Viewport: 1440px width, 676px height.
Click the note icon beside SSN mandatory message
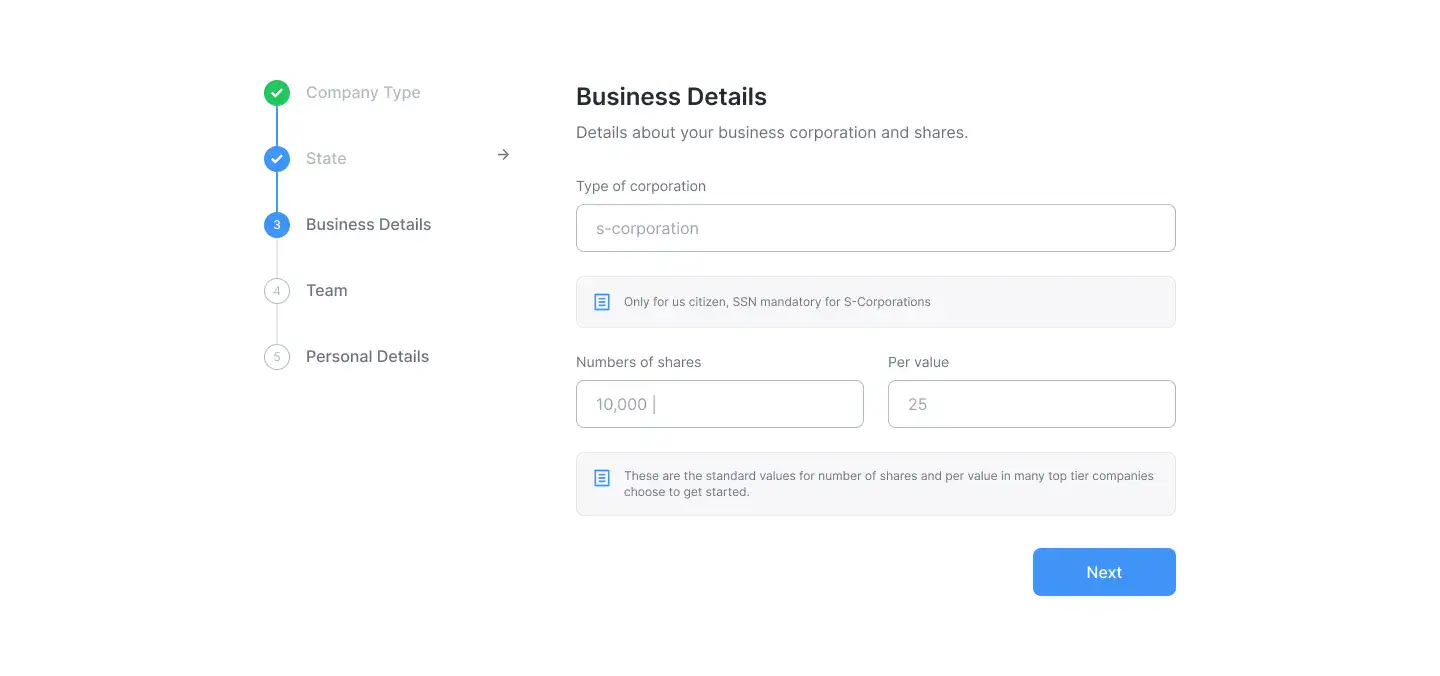[x=602, y=302]
